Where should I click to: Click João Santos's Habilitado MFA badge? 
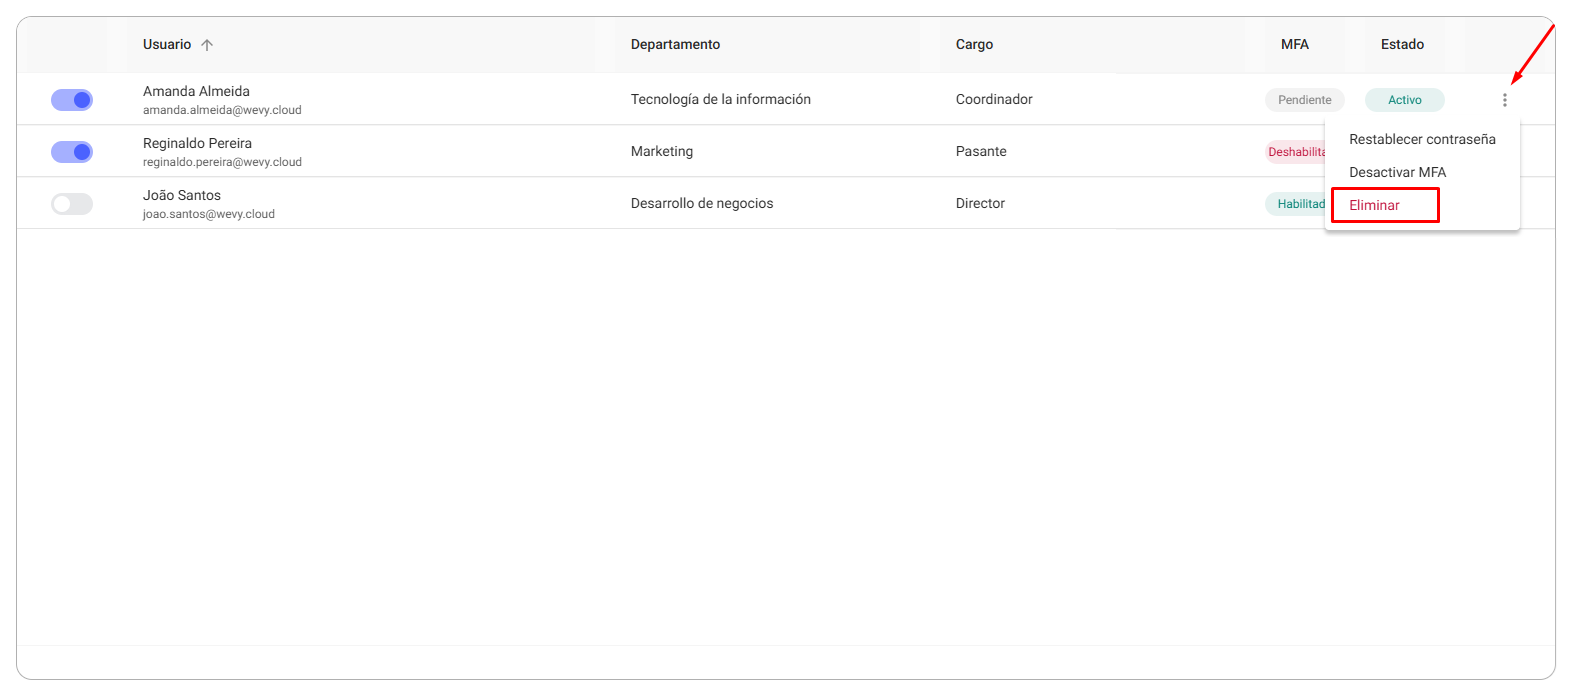[1296, 204]
